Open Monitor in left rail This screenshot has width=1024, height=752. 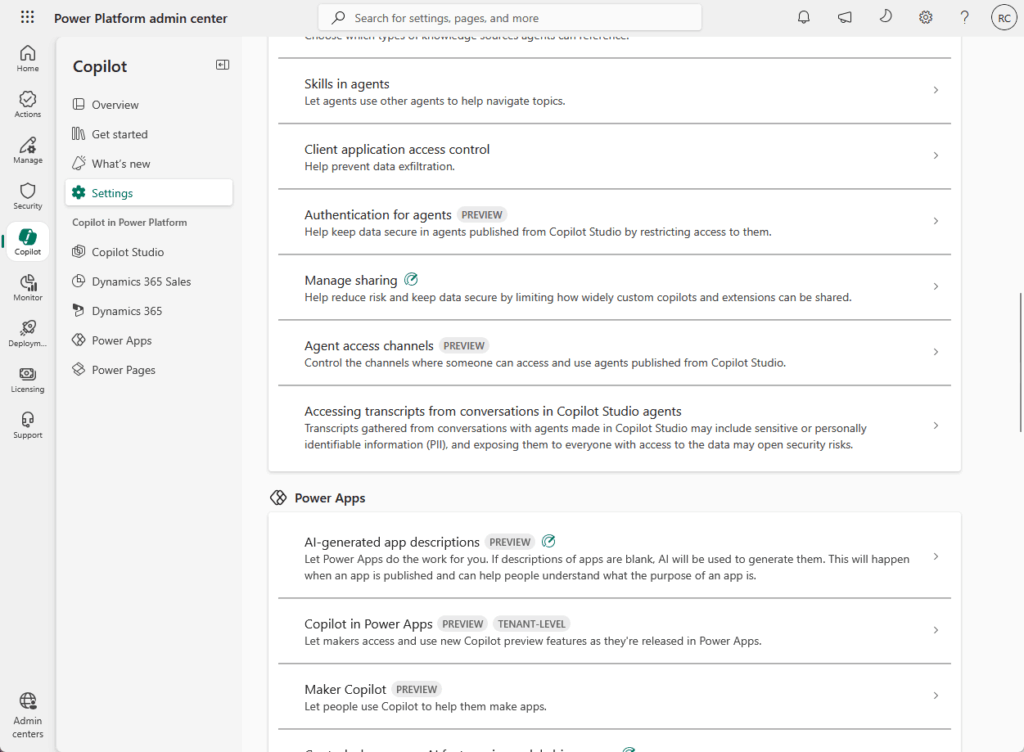point(27,287)
